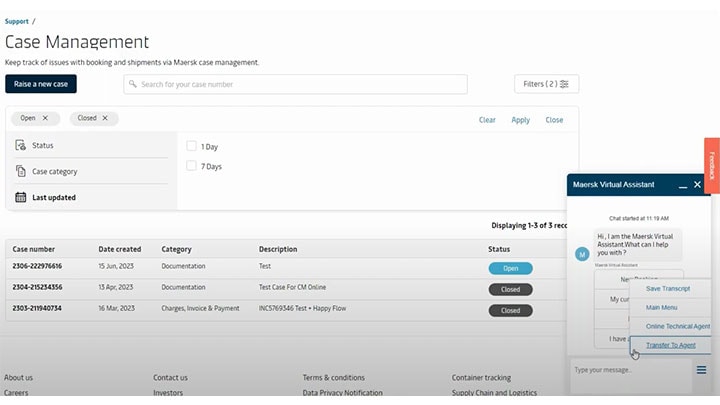This screenshot has width=720, height=405.
Task: Click the search magnifier icon
Action: point(133,84)
